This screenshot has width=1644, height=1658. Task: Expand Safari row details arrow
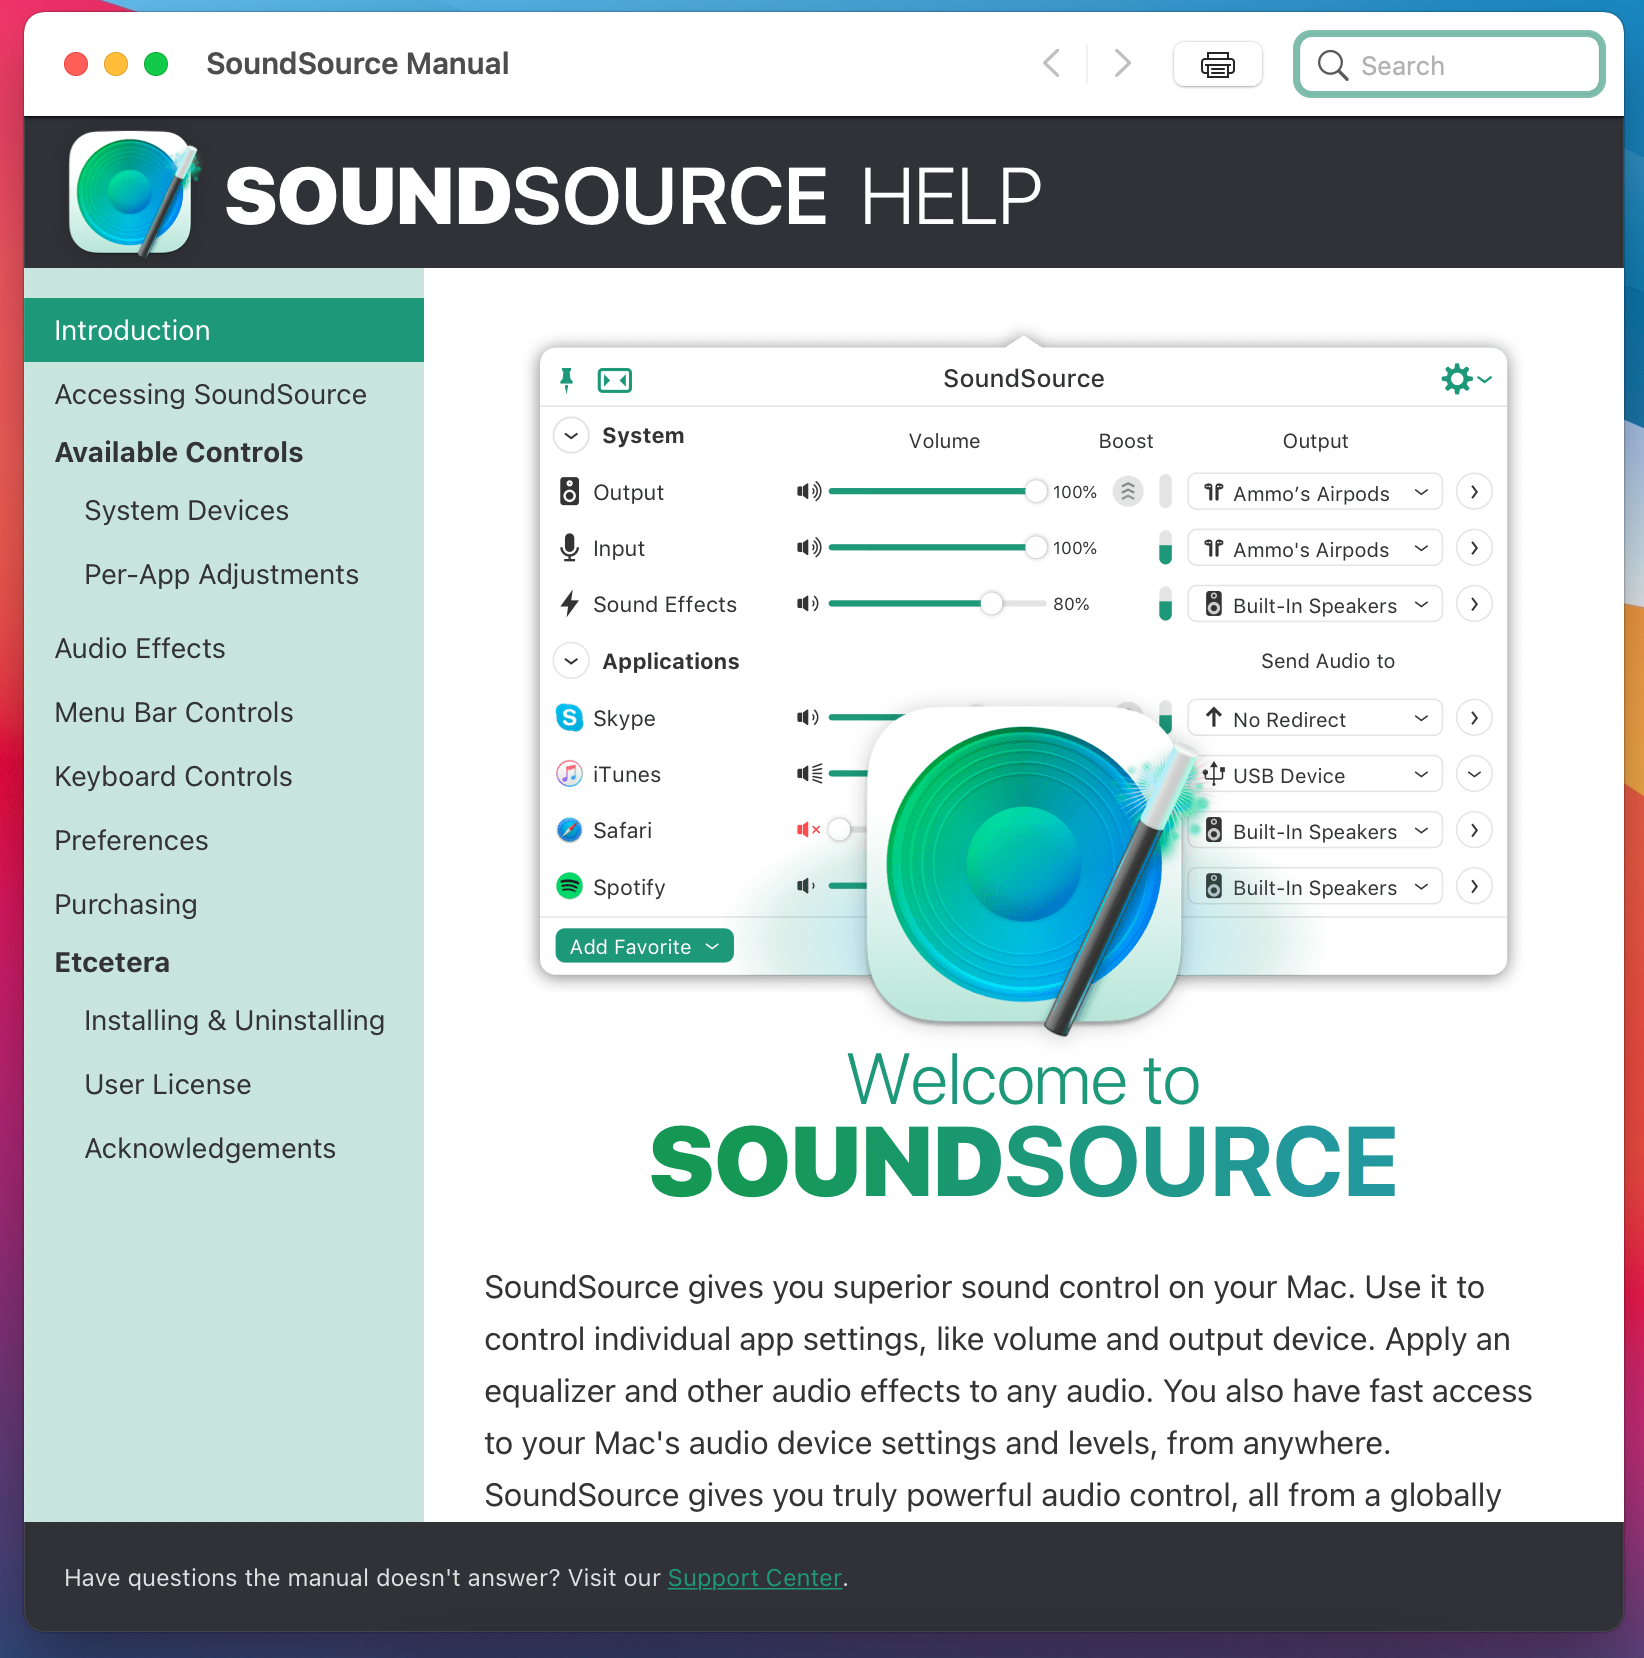pos(1474,830)
